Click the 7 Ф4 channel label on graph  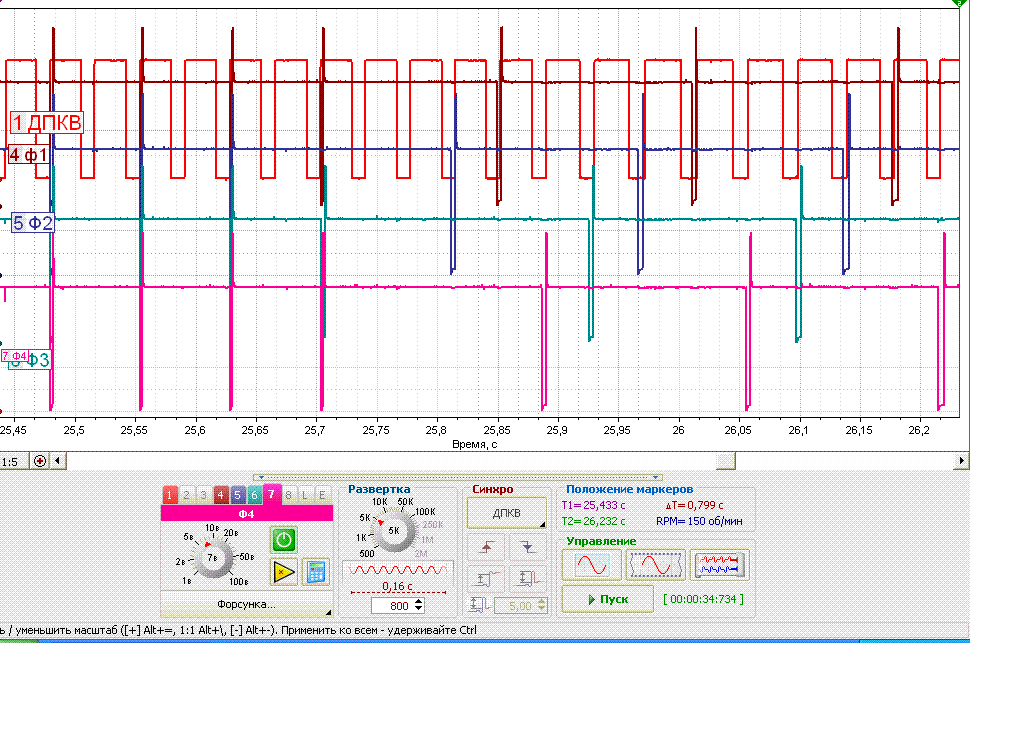pyautogui.click(x=14, y=356)
